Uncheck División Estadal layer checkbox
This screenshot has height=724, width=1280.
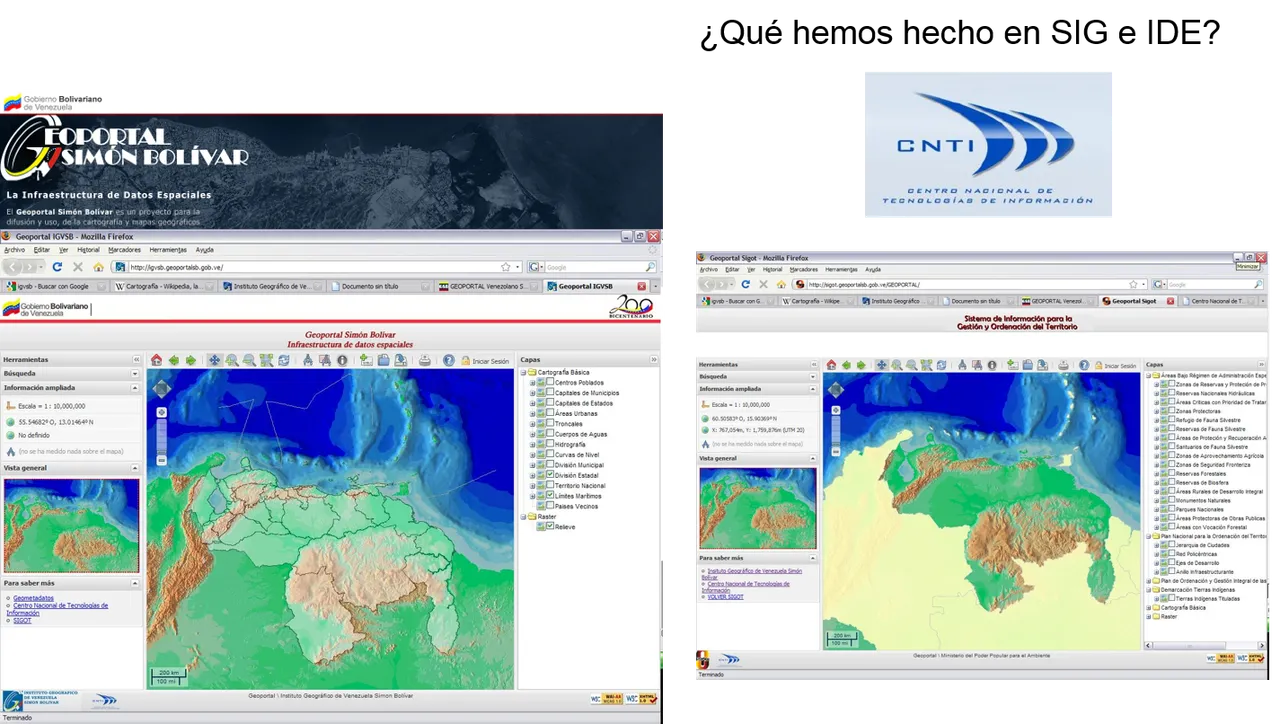[x=550, y=475]
